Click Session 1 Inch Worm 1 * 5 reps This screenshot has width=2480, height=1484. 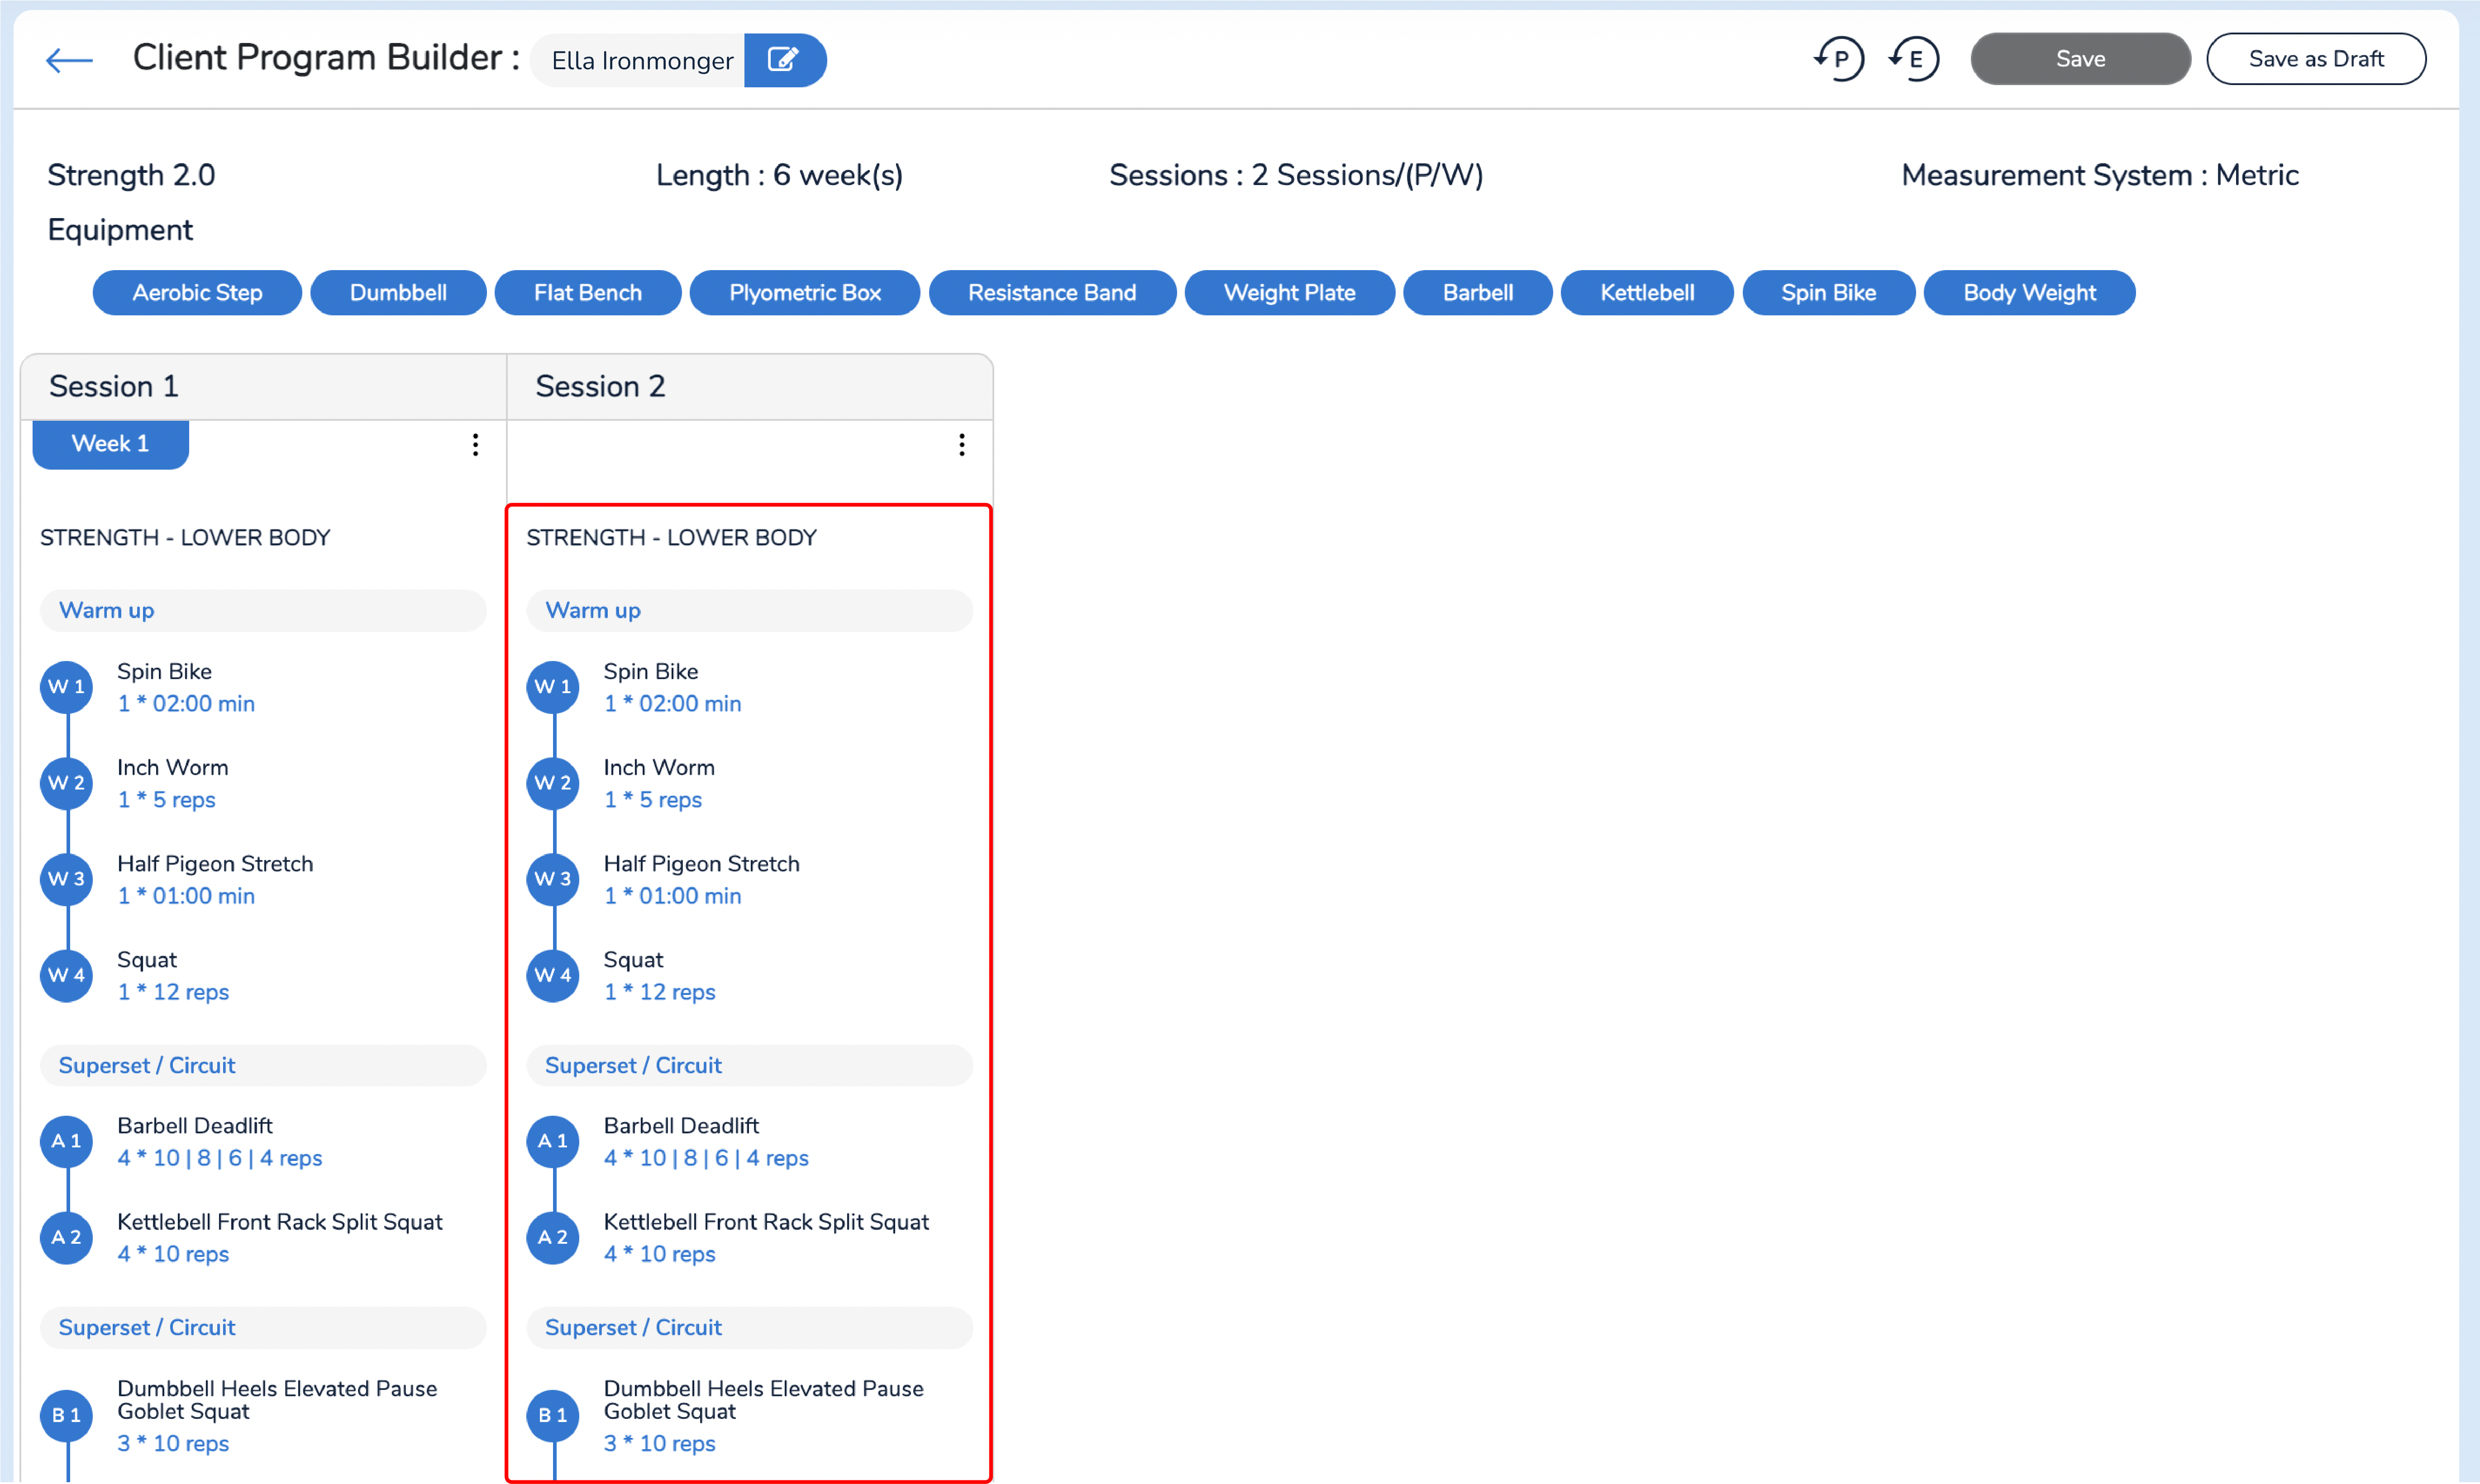pos(166,800)
